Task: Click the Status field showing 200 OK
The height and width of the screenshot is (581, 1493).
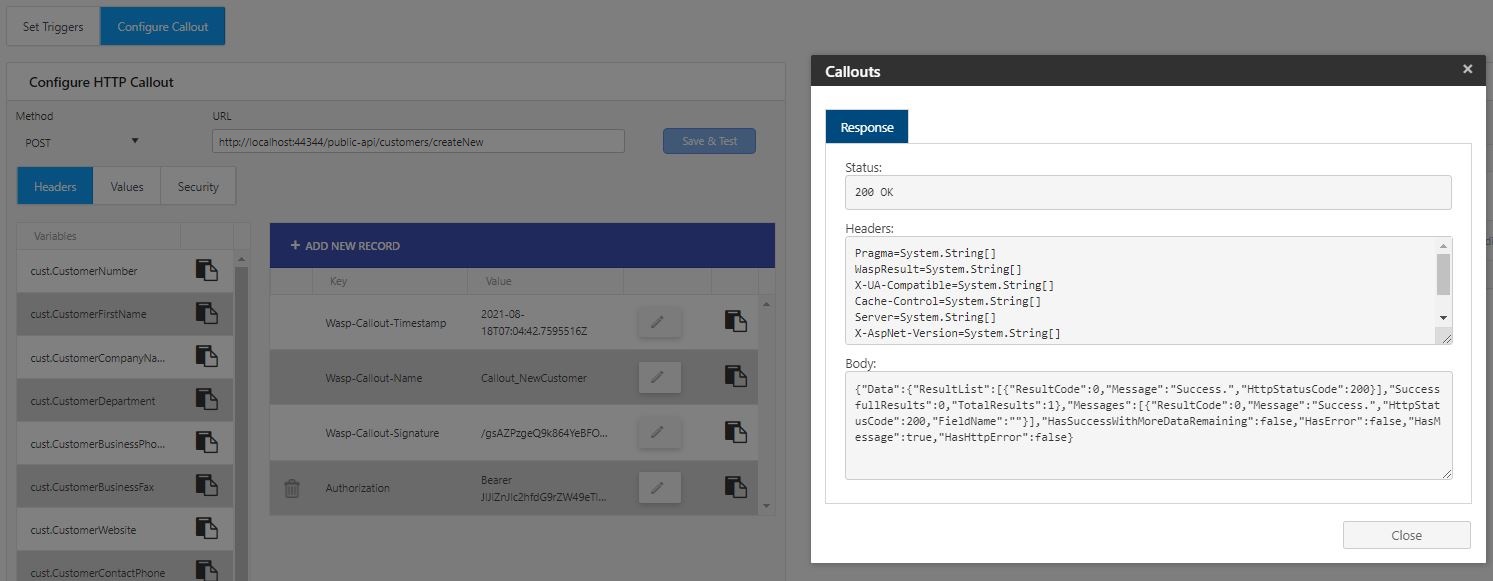Action: (x=1148, y=192)
